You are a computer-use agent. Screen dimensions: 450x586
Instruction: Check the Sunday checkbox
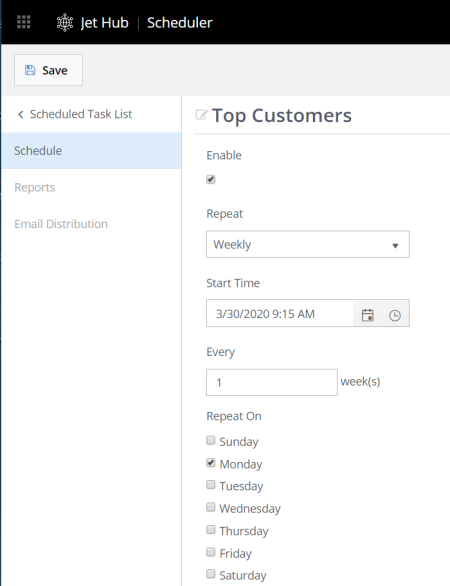point(211,440)
